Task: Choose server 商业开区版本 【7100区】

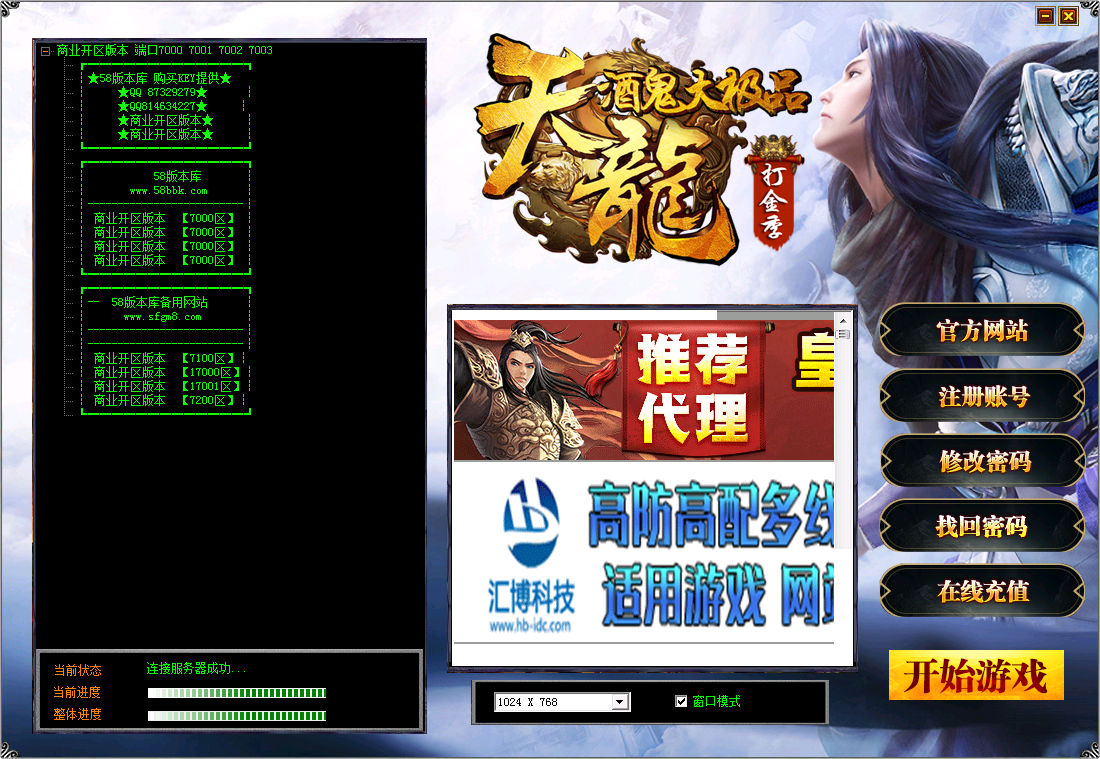Action: point(164,358)
